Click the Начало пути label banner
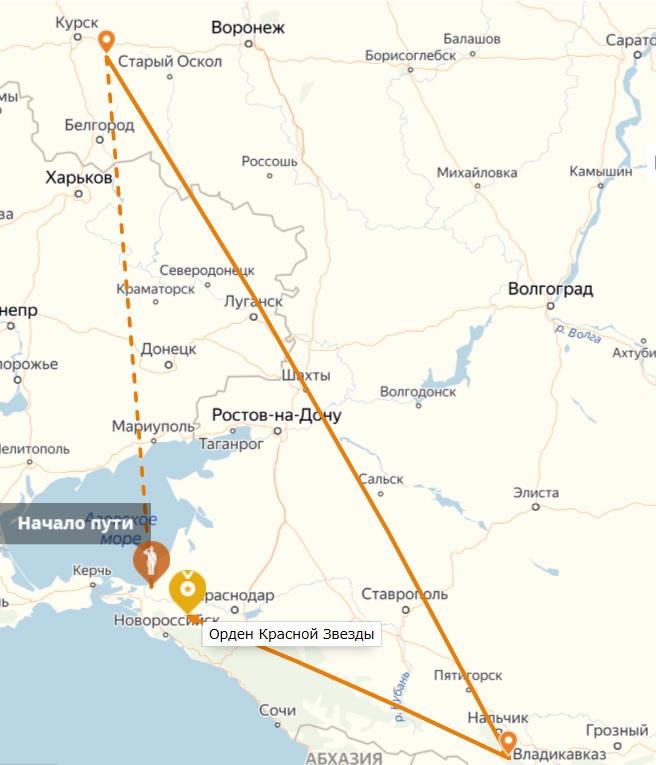Viewport: 656px width, 765px height. pyautogui.click(x=75, y=523)
